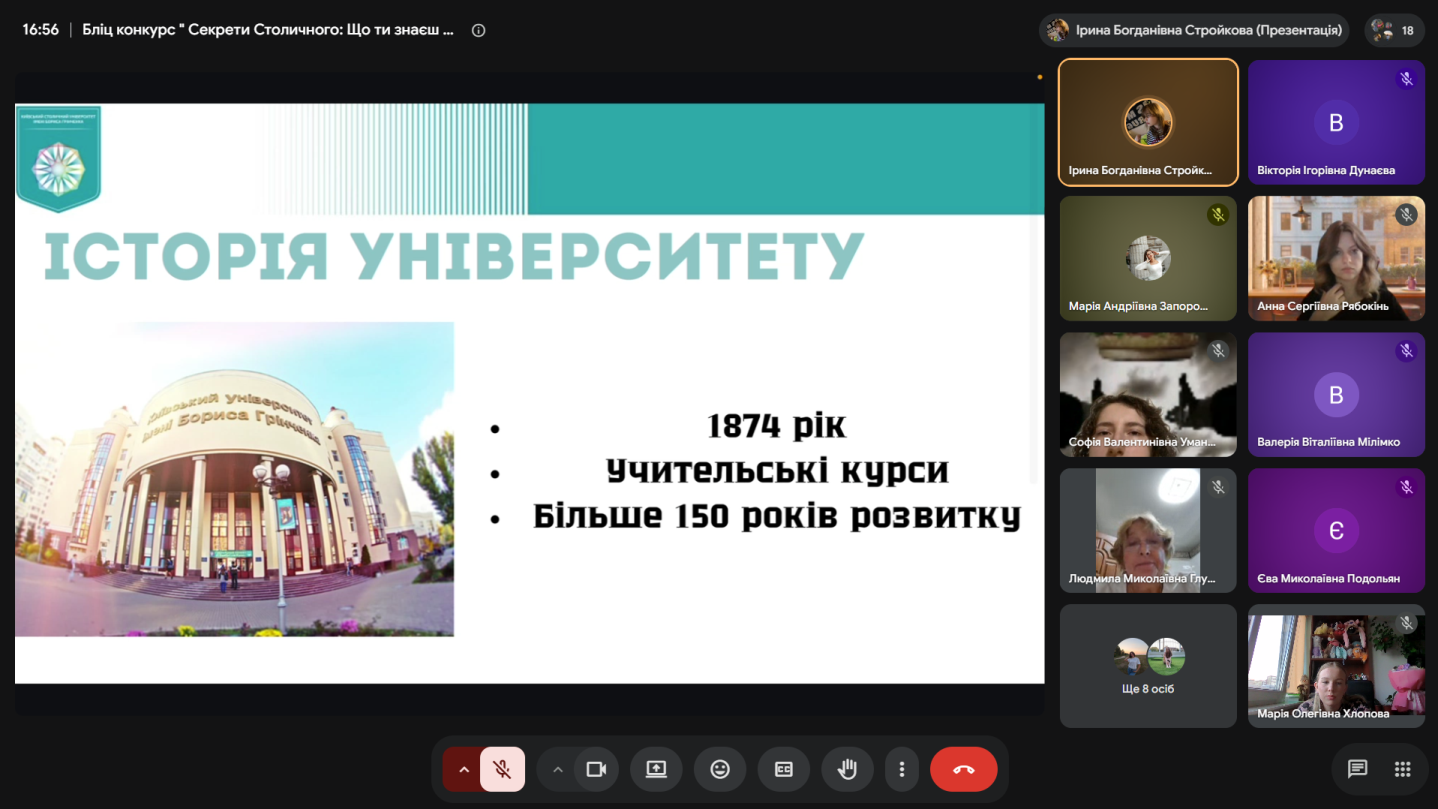
Task: Select Валерія Віталіївна Мілімко's tile
Action: (x=1336, y=394)
